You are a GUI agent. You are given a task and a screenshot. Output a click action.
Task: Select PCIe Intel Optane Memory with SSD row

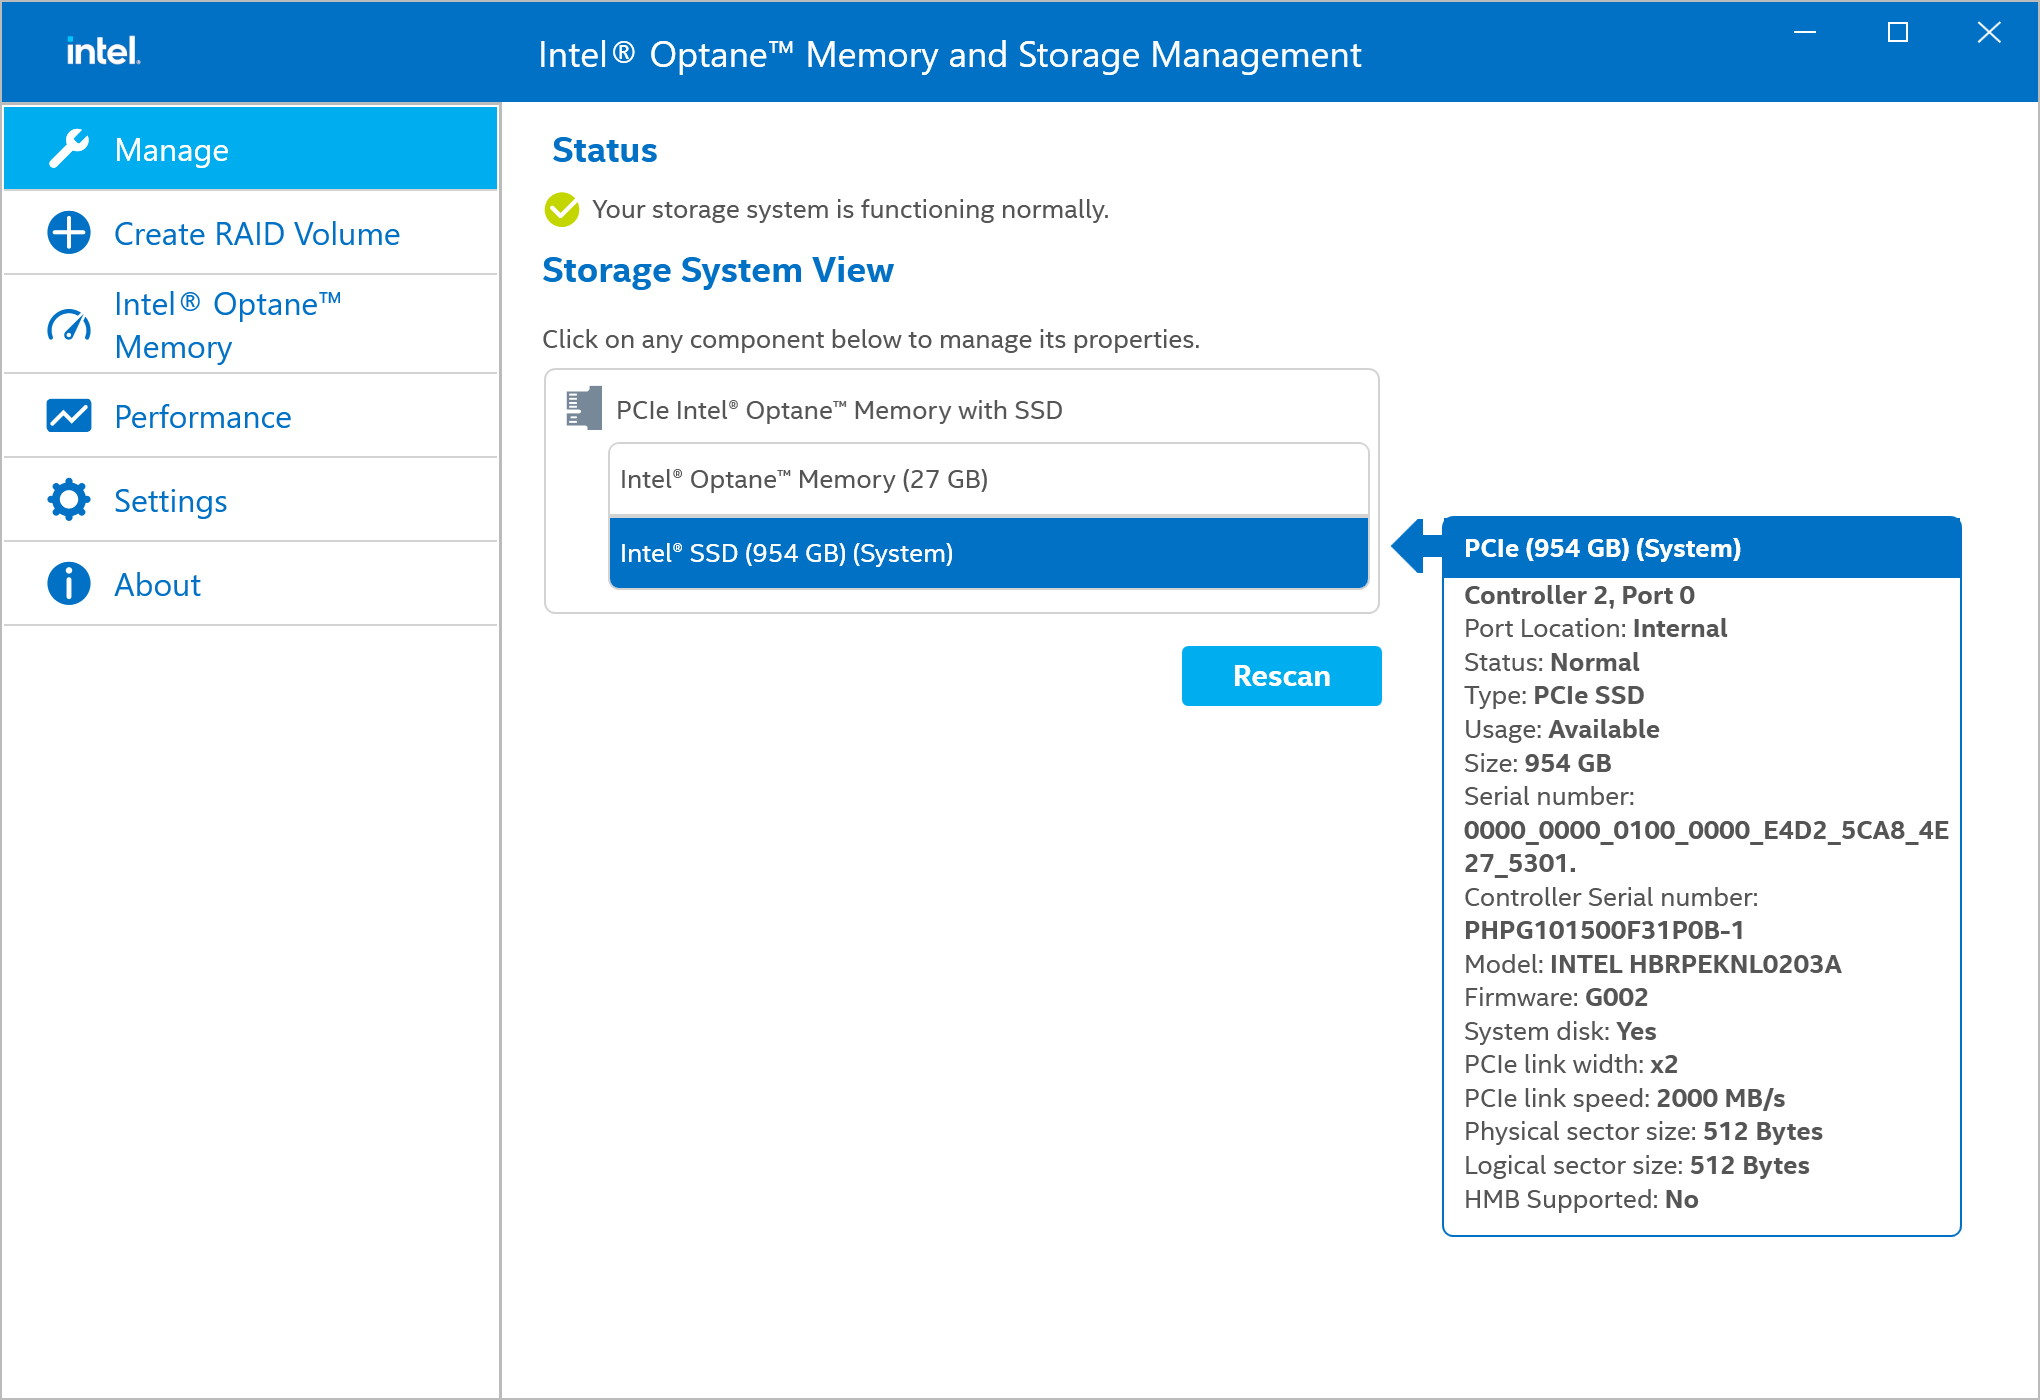(839, 410)
